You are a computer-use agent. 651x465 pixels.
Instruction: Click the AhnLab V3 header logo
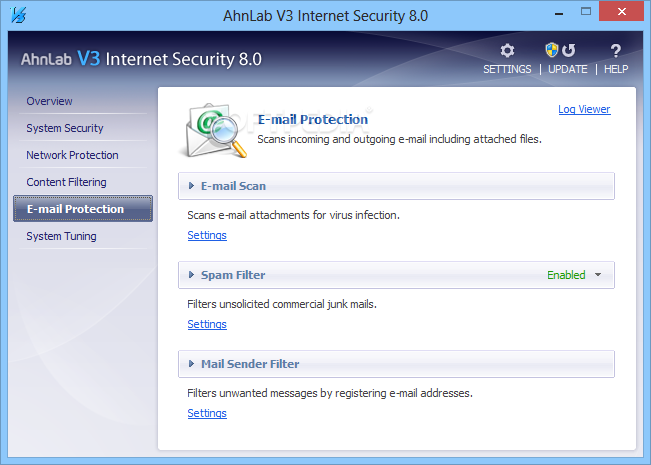pyautogui.click(x=140, y=59)
